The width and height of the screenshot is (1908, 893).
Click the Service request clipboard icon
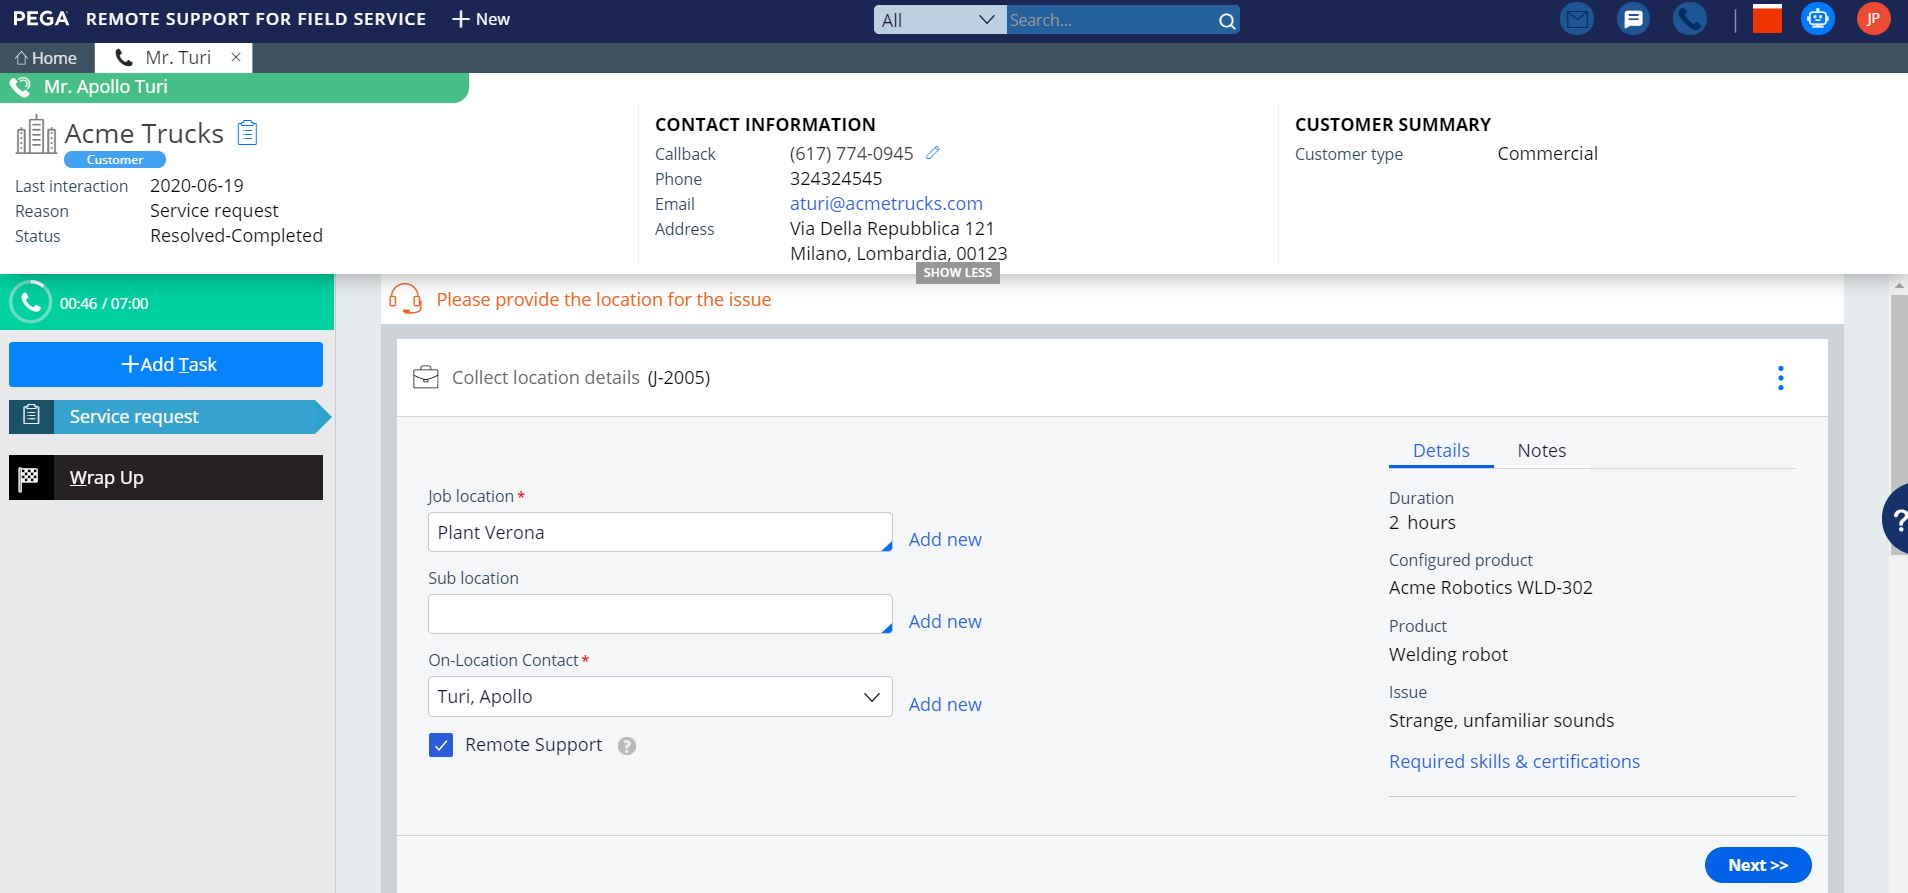[31, 415]
